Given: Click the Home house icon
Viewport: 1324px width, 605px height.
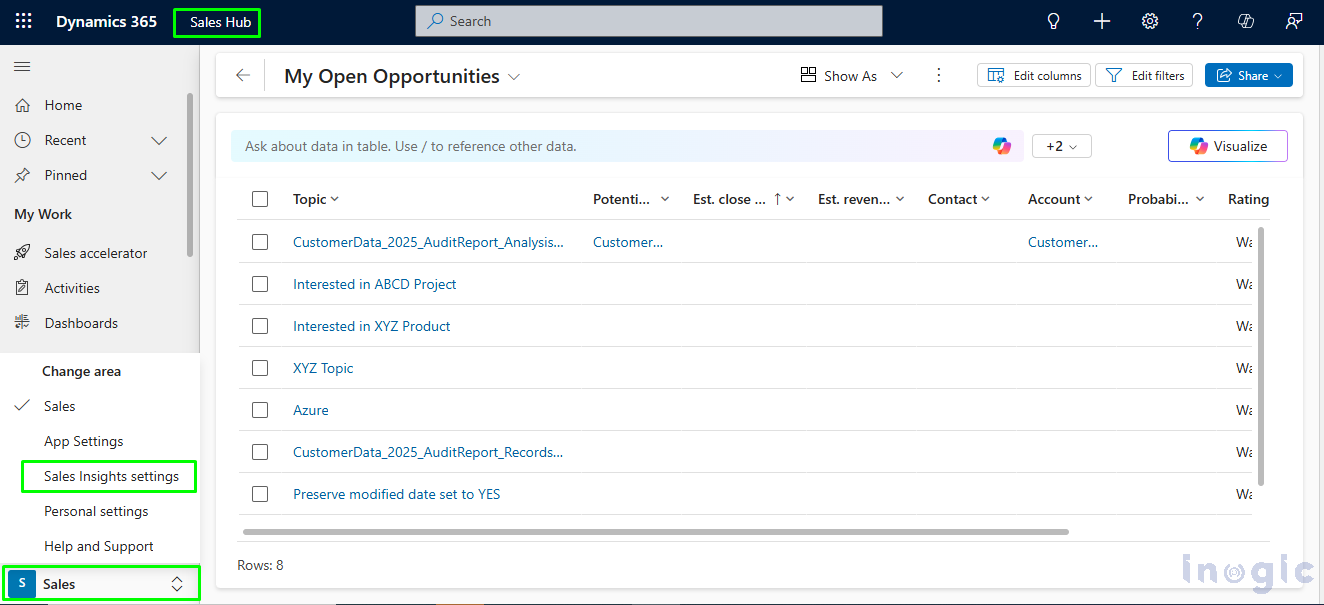Looking at the screenshot, I should (x=22, y=105).
